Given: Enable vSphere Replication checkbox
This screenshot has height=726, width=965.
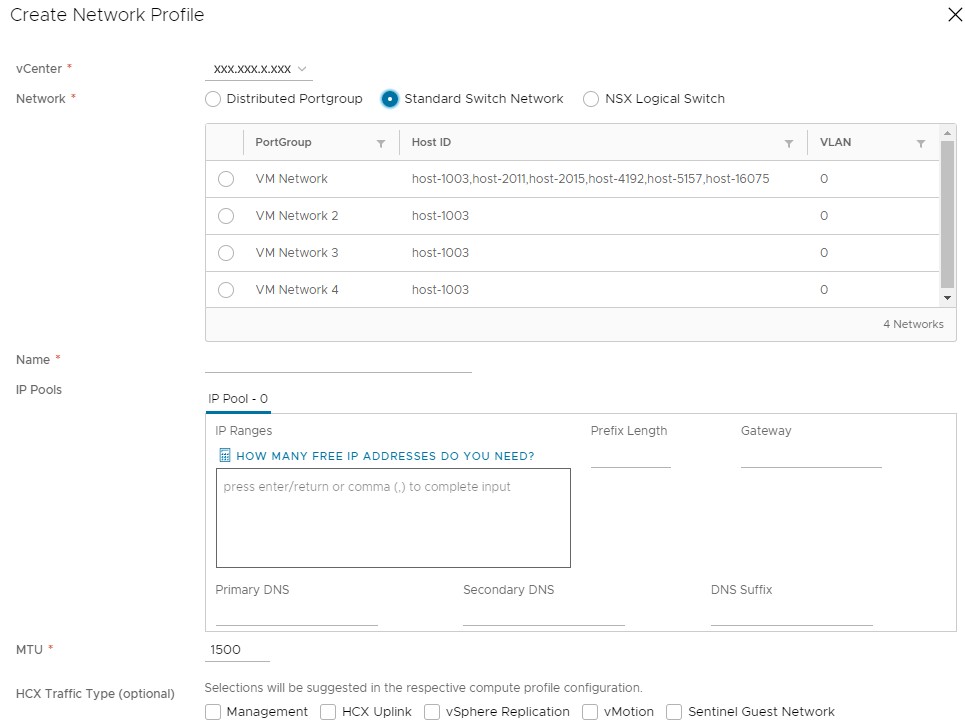Looking at the screenshot, I should click(432, 712).
